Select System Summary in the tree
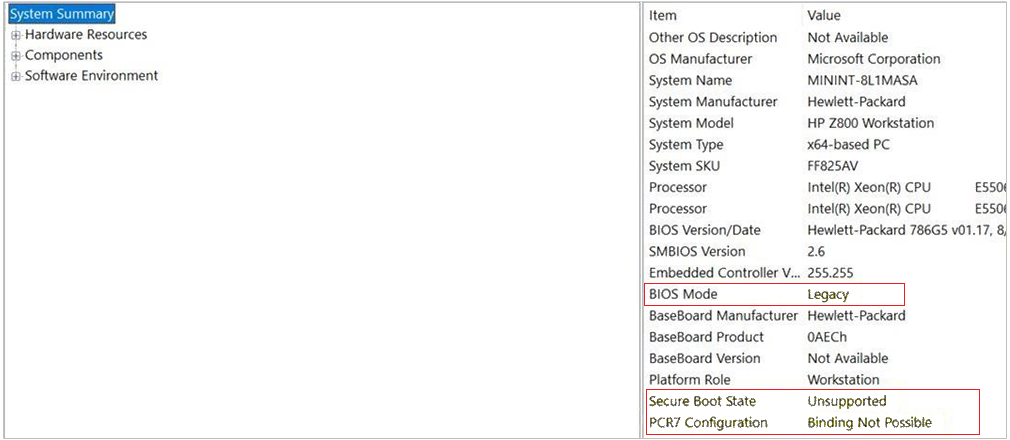The image size is (1010, 440). pos(61,14)
